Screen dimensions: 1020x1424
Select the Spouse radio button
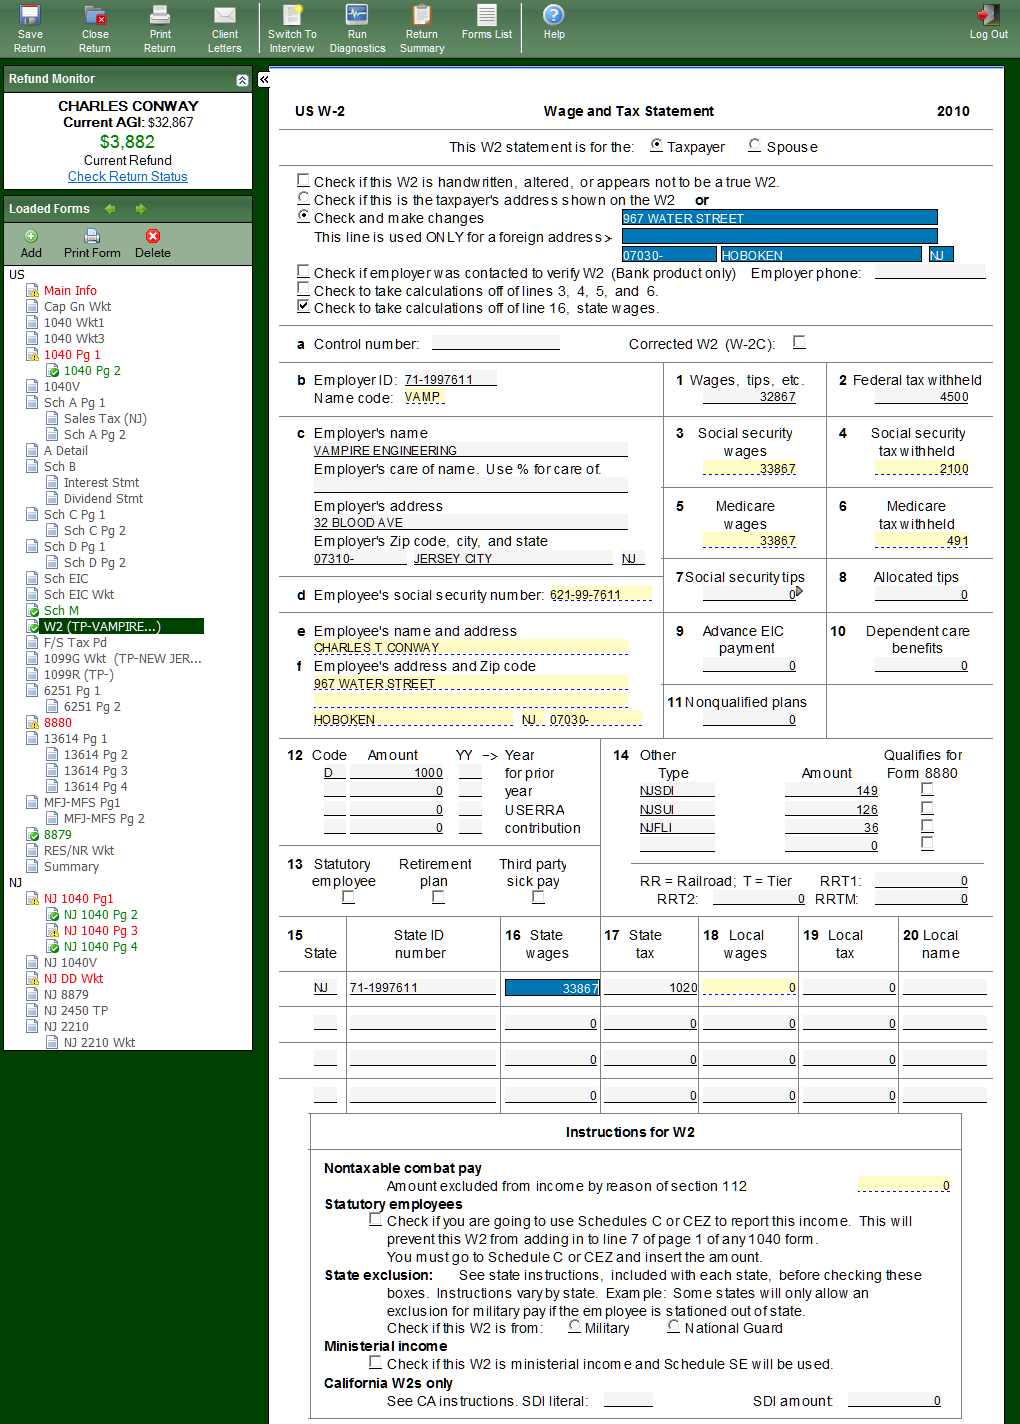[755, 146]
